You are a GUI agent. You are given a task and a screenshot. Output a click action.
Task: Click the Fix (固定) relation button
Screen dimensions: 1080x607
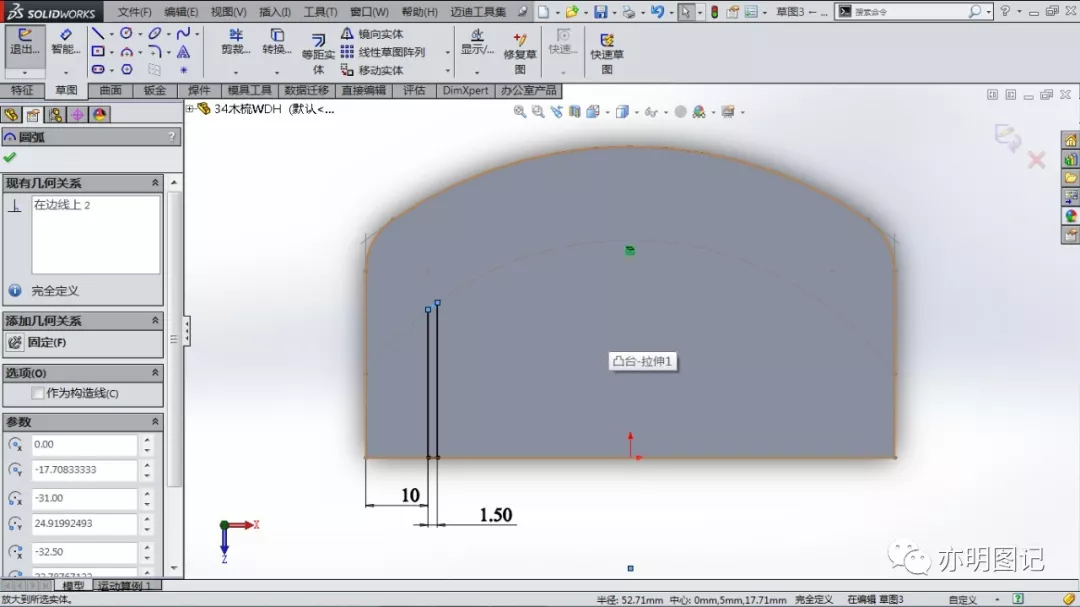(x=37, y=342)
